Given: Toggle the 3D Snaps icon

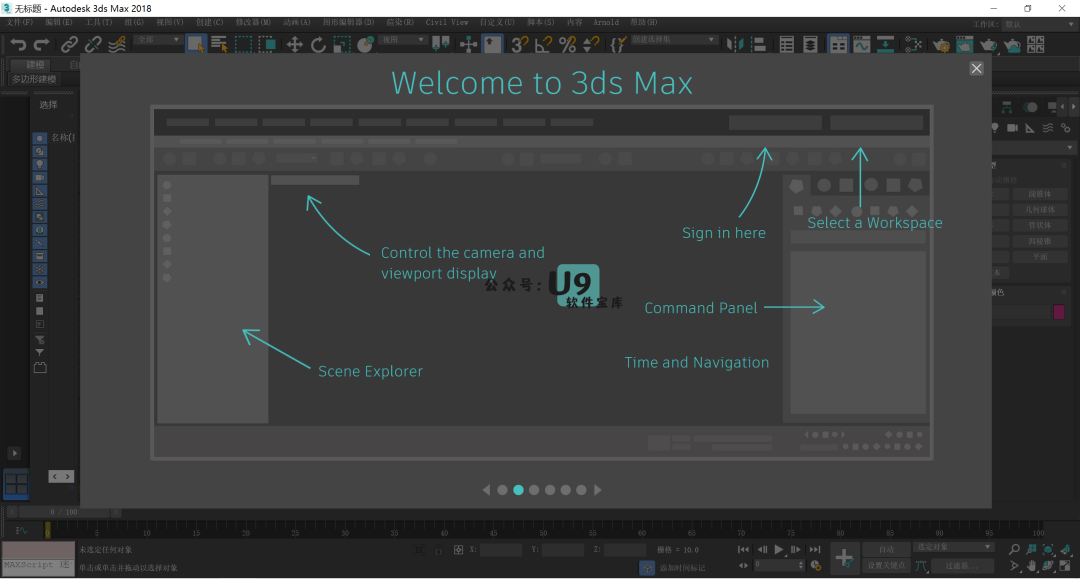Looking at the screenshot, I should click(x=519, y=44).
